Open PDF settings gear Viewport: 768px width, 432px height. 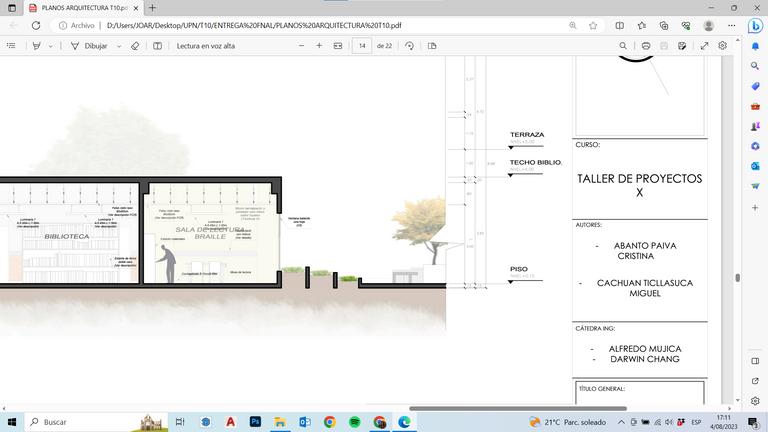tap(723, 46)
